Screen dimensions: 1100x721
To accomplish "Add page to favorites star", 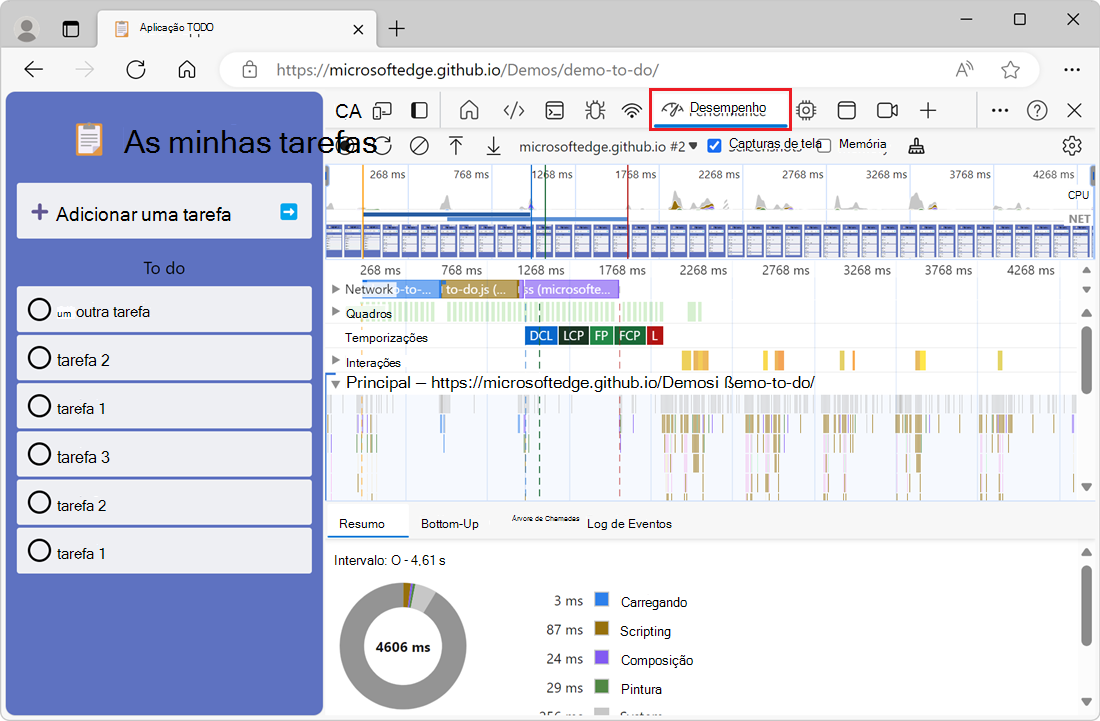I will coord(1010,69).
